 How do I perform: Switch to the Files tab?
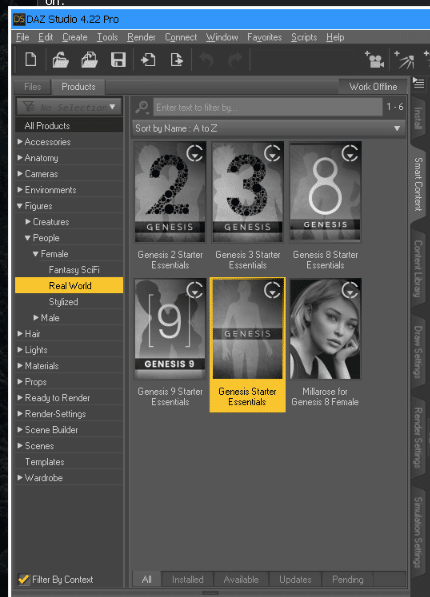32,87
